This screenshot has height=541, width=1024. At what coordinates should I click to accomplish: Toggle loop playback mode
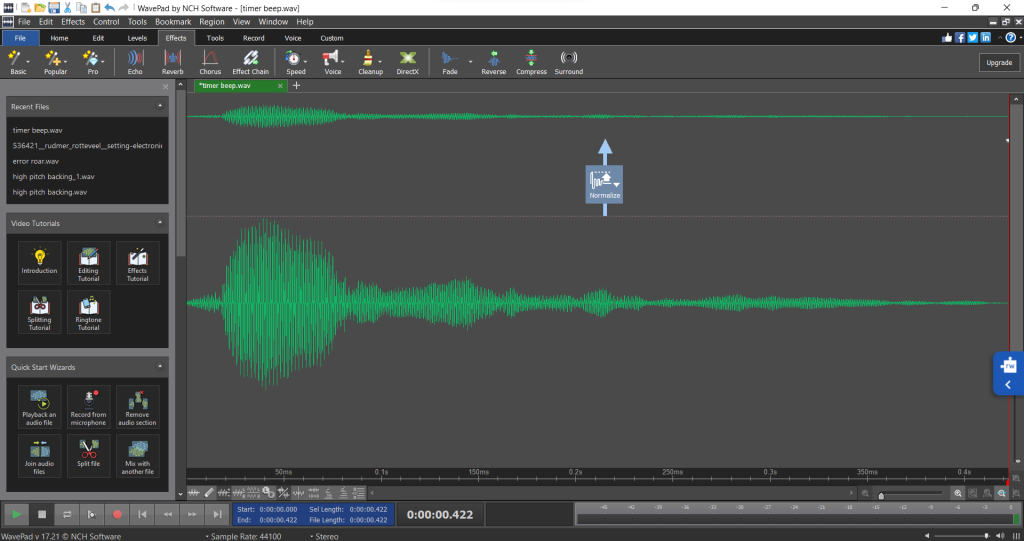pyautogui.click(x=67, y=514)
